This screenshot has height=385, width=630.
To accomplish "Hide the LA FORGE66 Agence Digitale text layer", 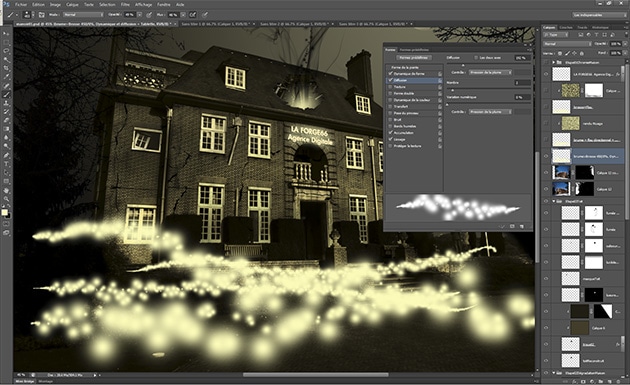I will [546, 74].
